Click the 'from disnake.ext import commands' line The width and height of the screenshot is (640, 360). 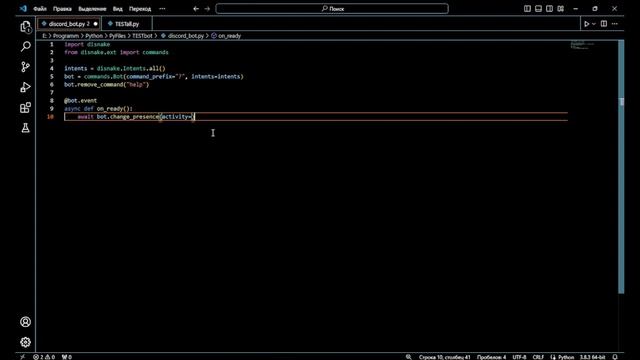[x=116, y=52]
